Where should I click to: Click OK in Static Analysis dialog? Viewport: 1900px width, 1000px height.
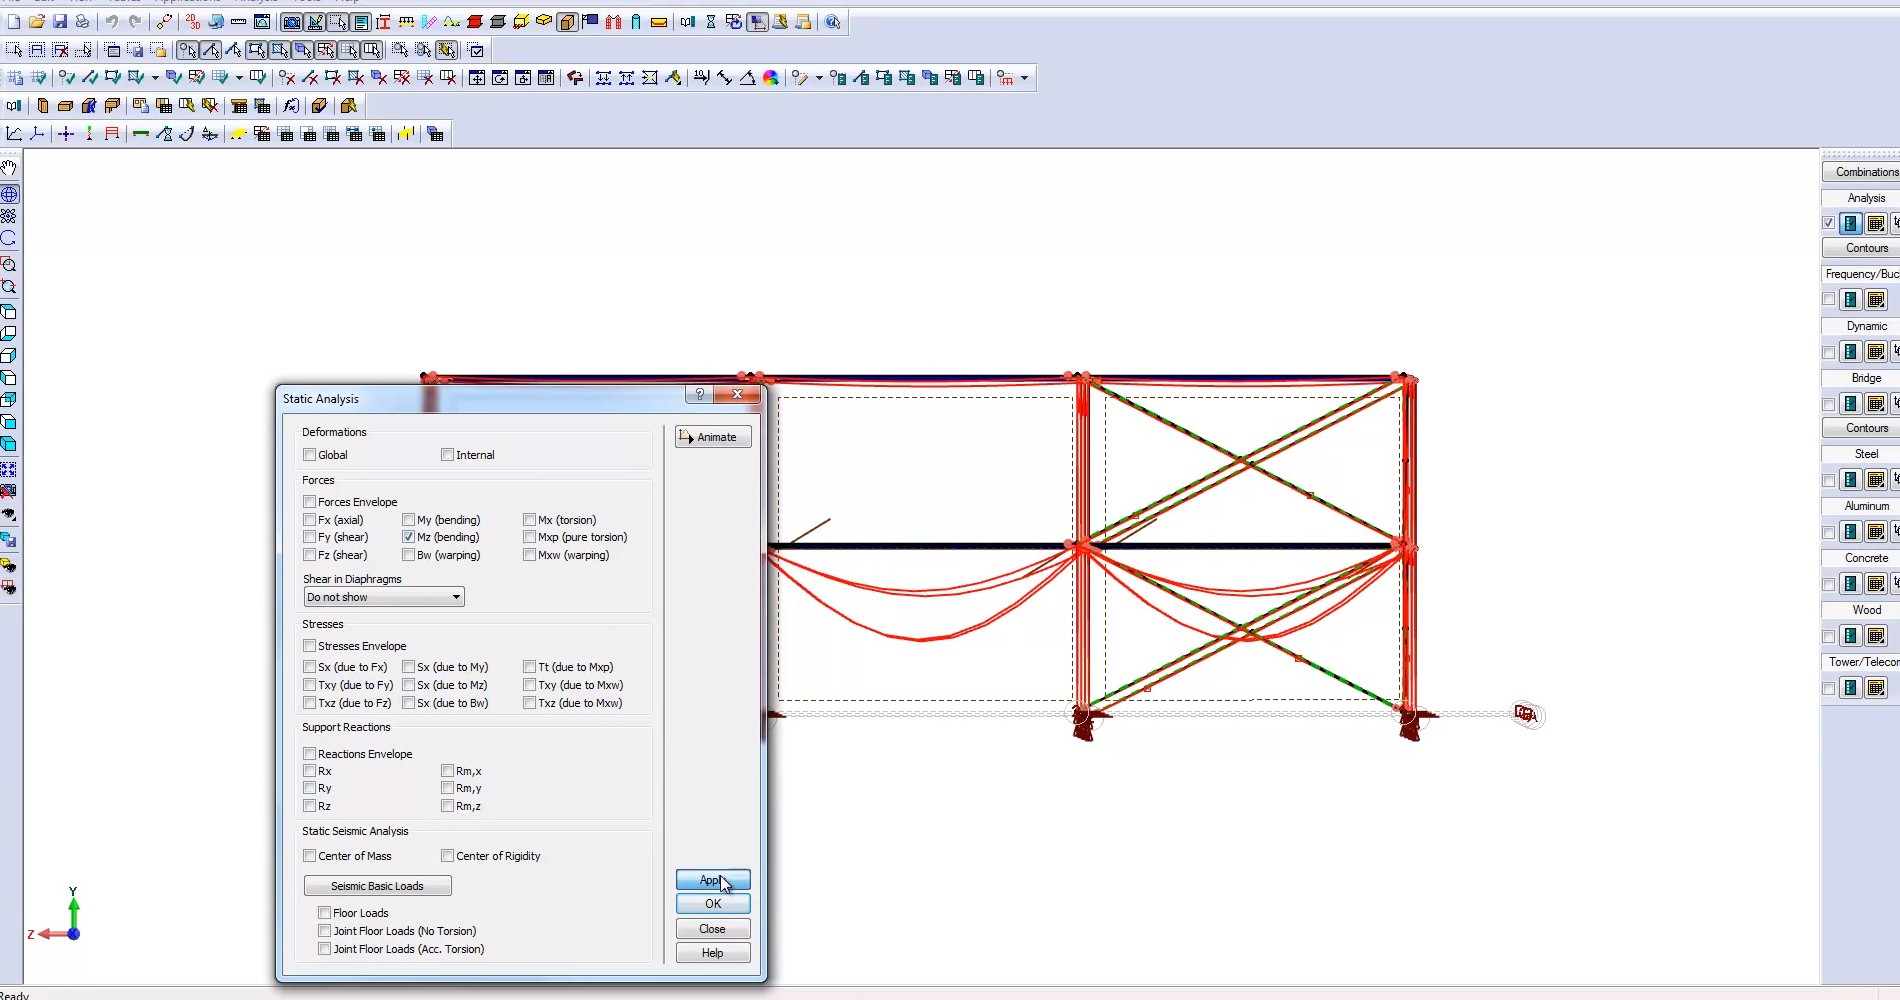pyautogui.click(x=713, y=904)
